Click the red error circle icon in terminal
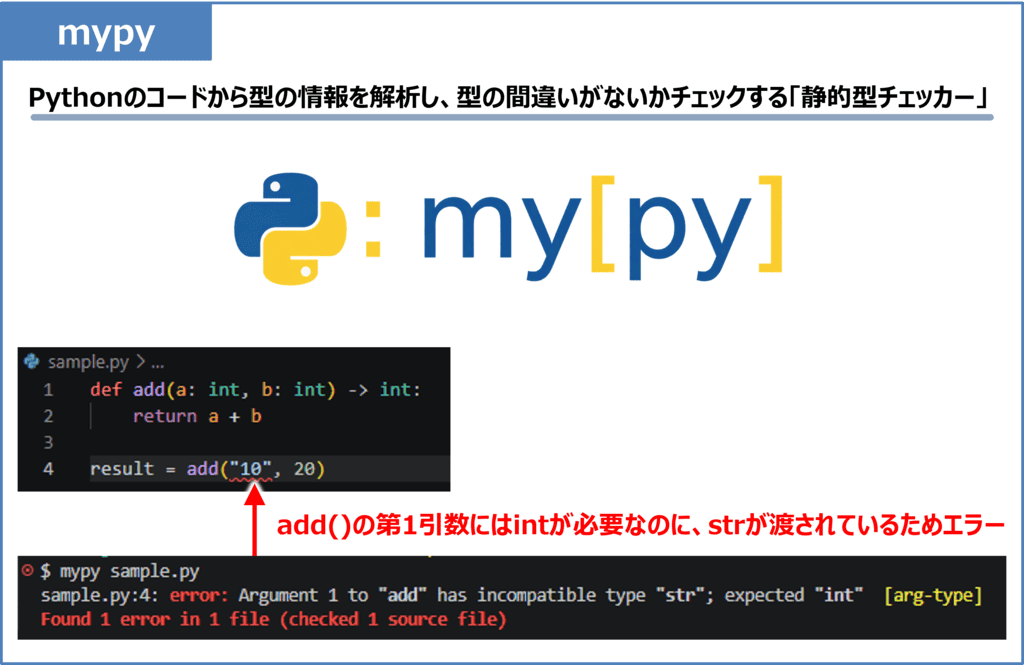 click(x=27, y=570)
